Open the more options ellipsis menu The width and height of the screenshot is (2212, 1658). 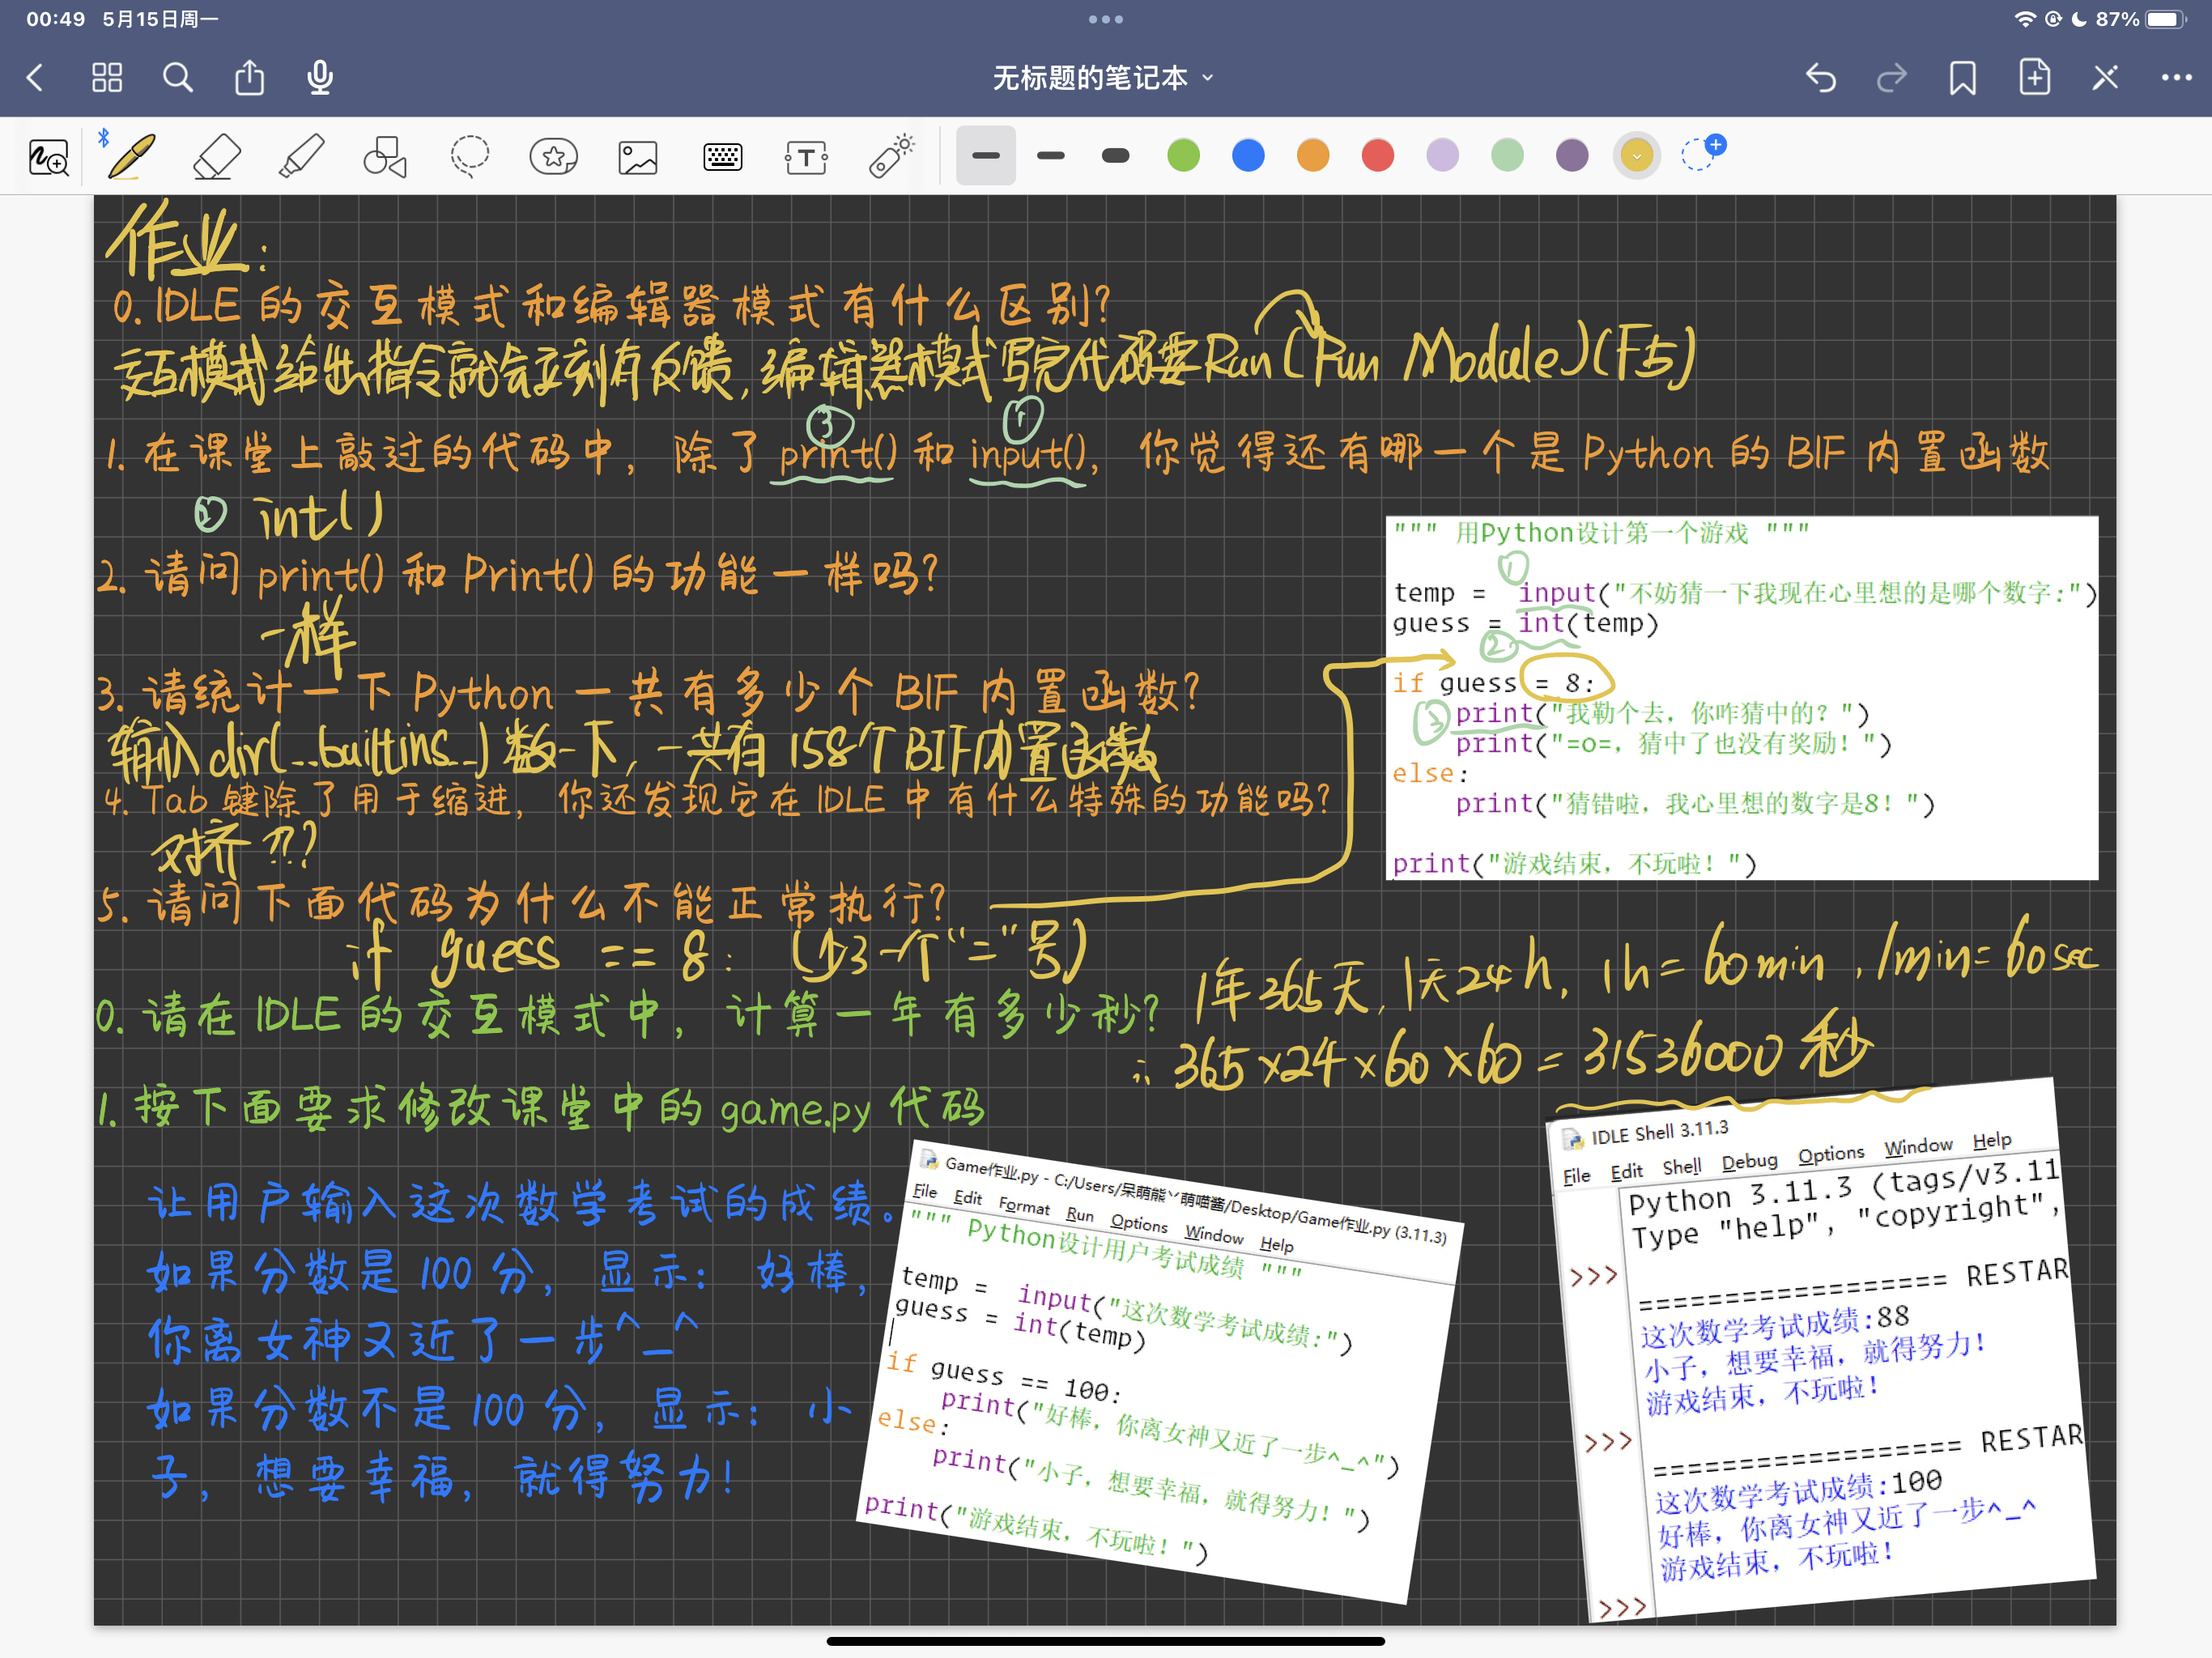point(2176,77)
